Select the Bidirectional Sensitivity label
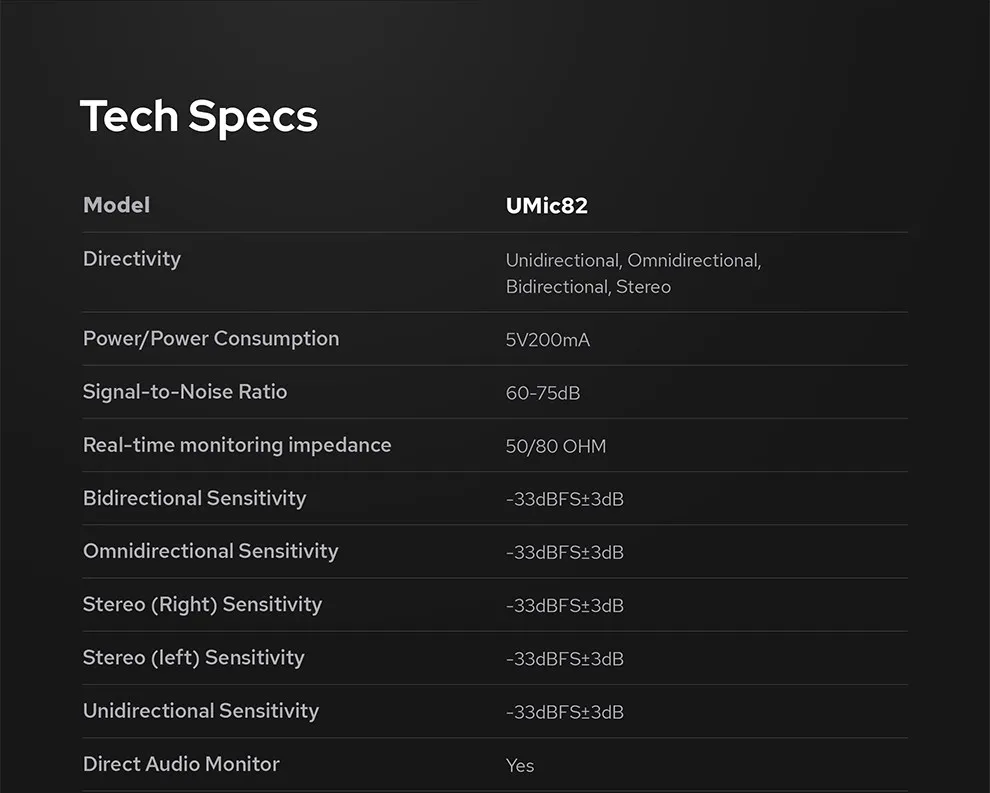Image resolution: width=990 pixels, height=793 pixels. tap(194, 498)
